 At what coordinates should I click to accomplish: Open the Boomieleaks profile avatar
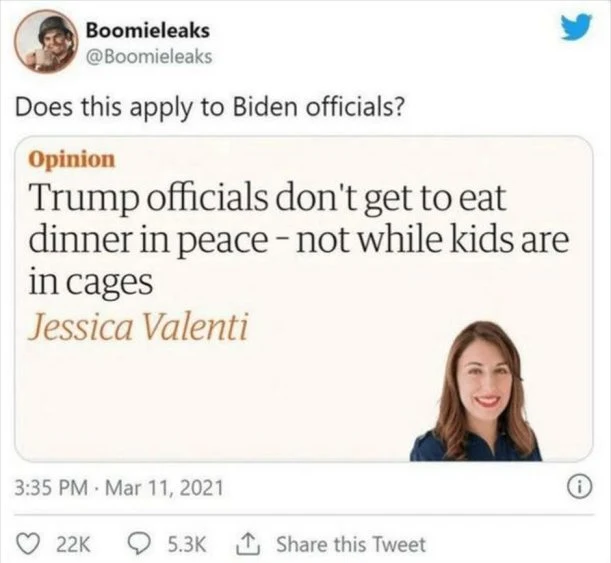click(46, 42)
